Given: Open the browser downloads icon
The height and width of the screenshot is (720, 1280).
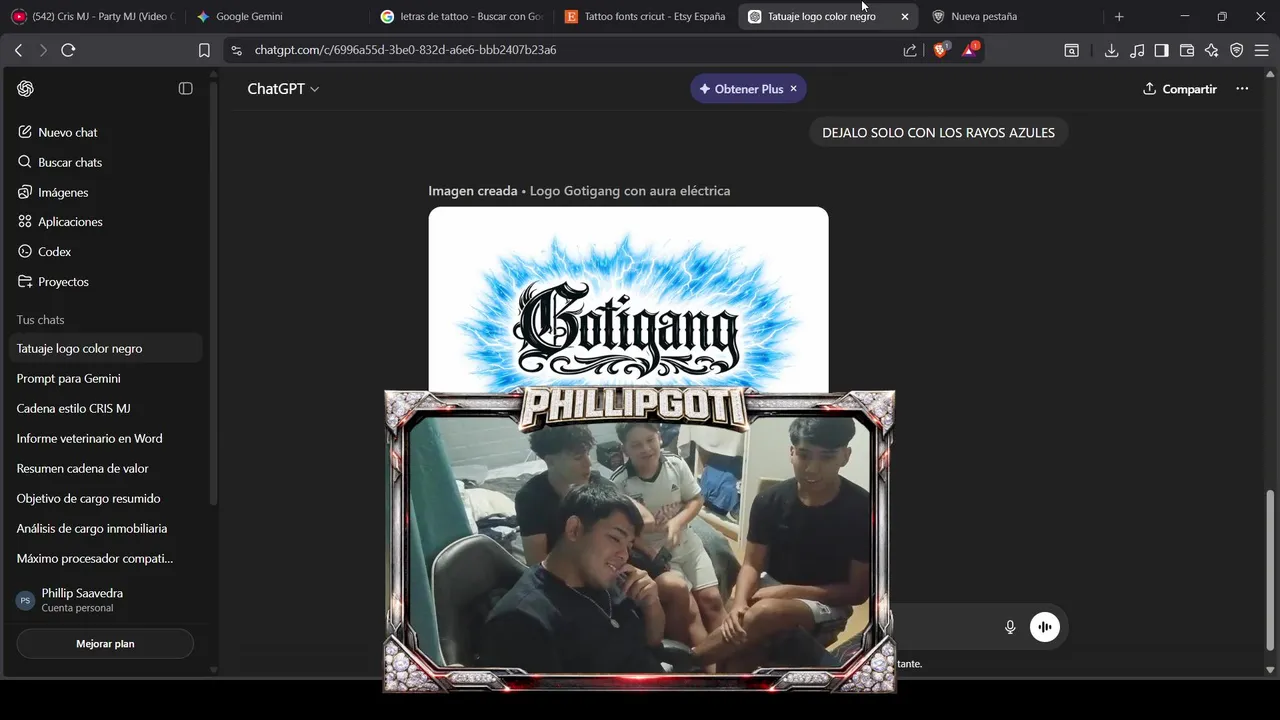Looking at the screenshot, I should [x=1111, y=50].
